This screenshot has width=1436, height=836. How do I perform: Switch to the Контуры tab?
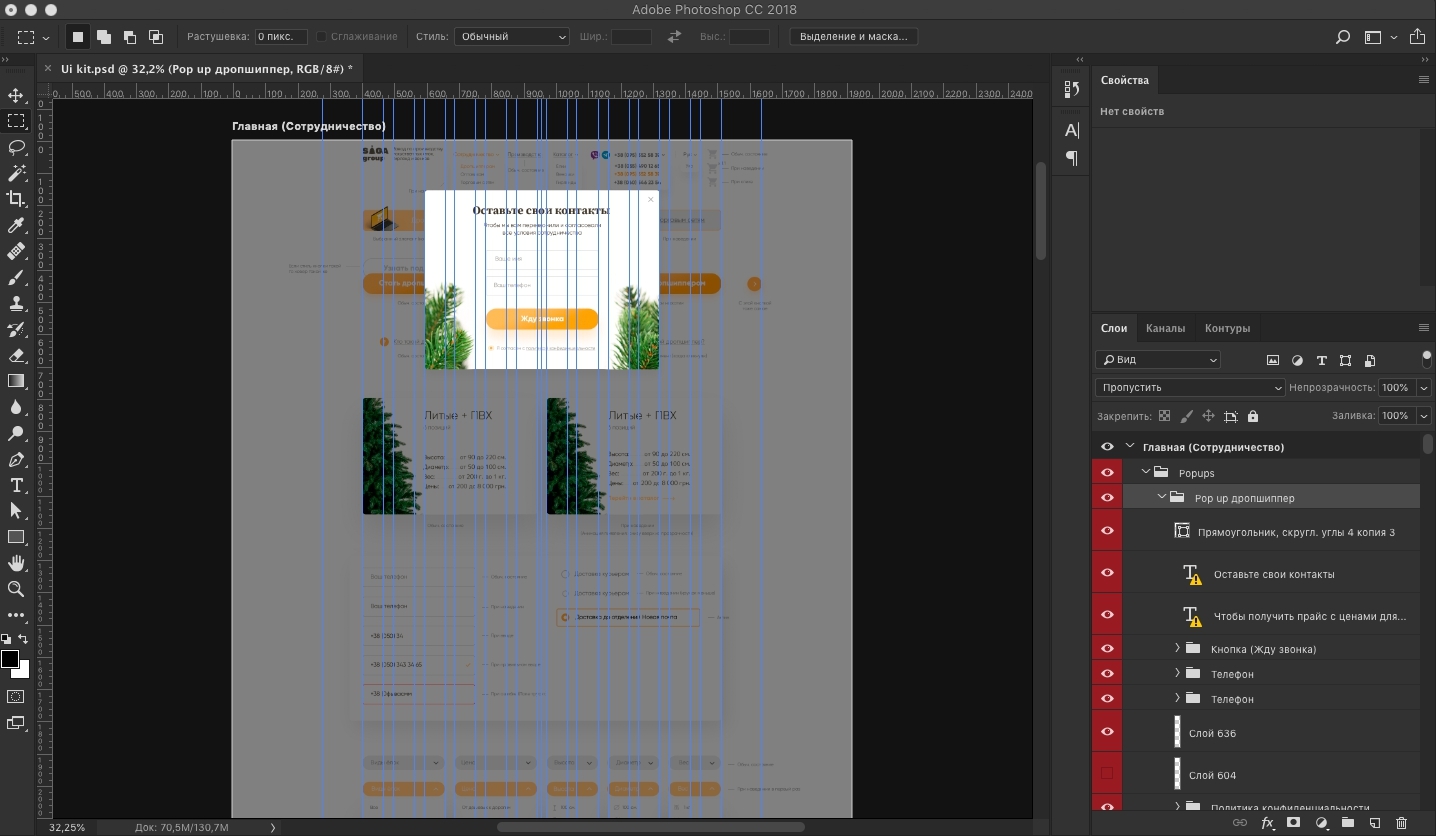tap(1227, 328)
